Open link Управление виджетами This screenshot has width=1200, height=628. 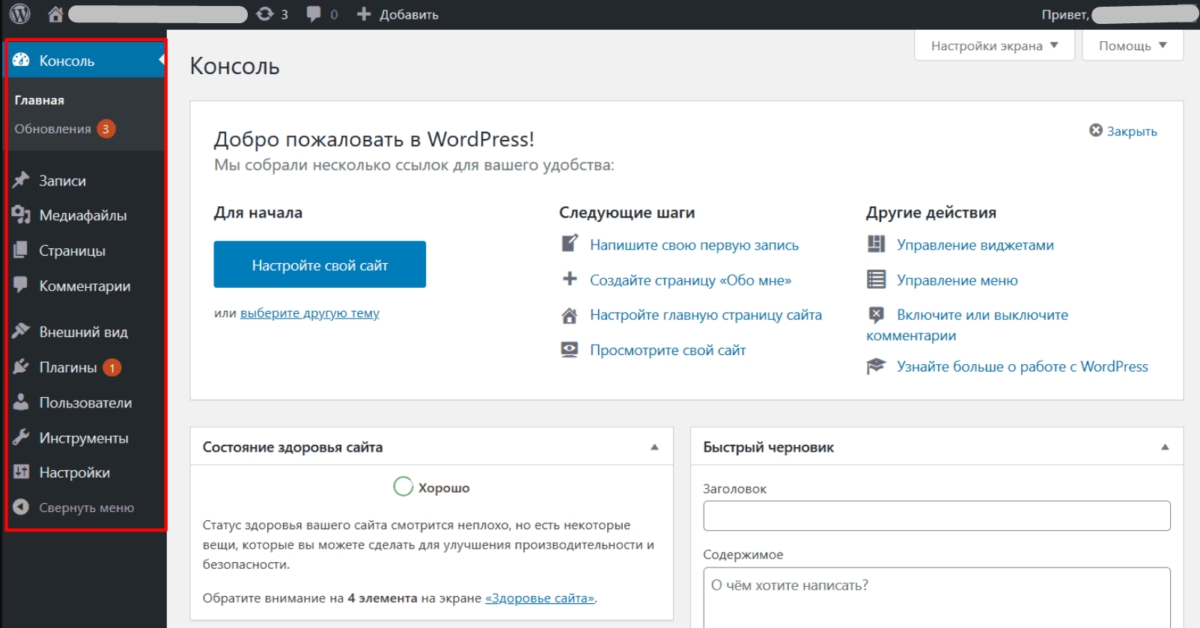[975, 245]
